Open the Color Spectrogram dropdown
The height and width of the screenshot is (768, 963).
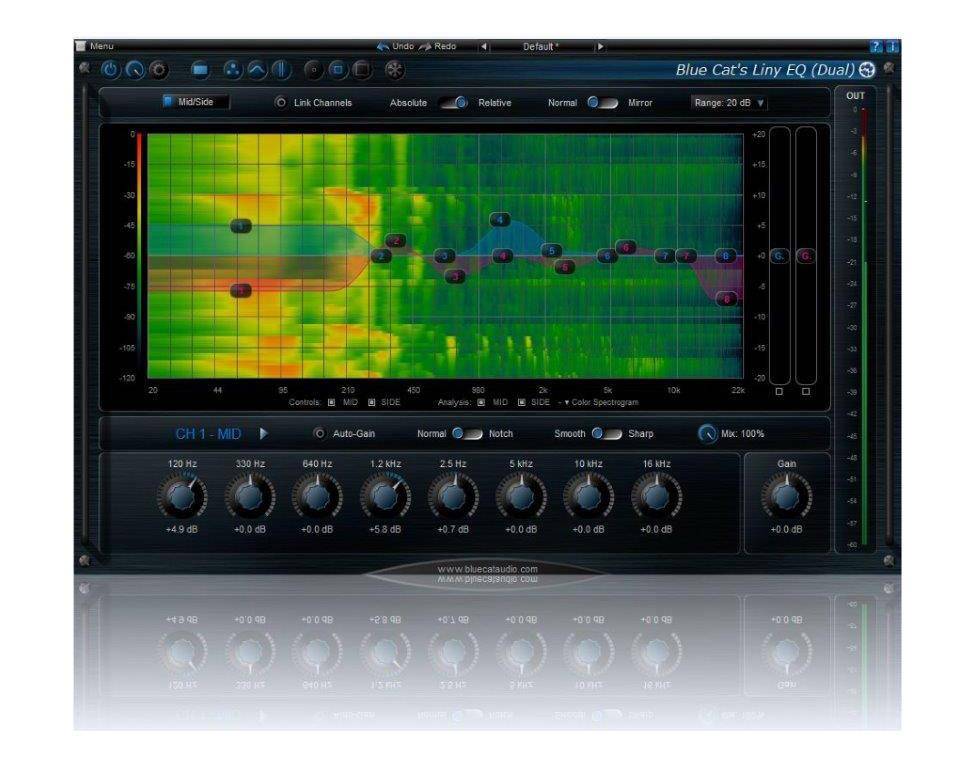pyautogui.click(x=601, y=402)
